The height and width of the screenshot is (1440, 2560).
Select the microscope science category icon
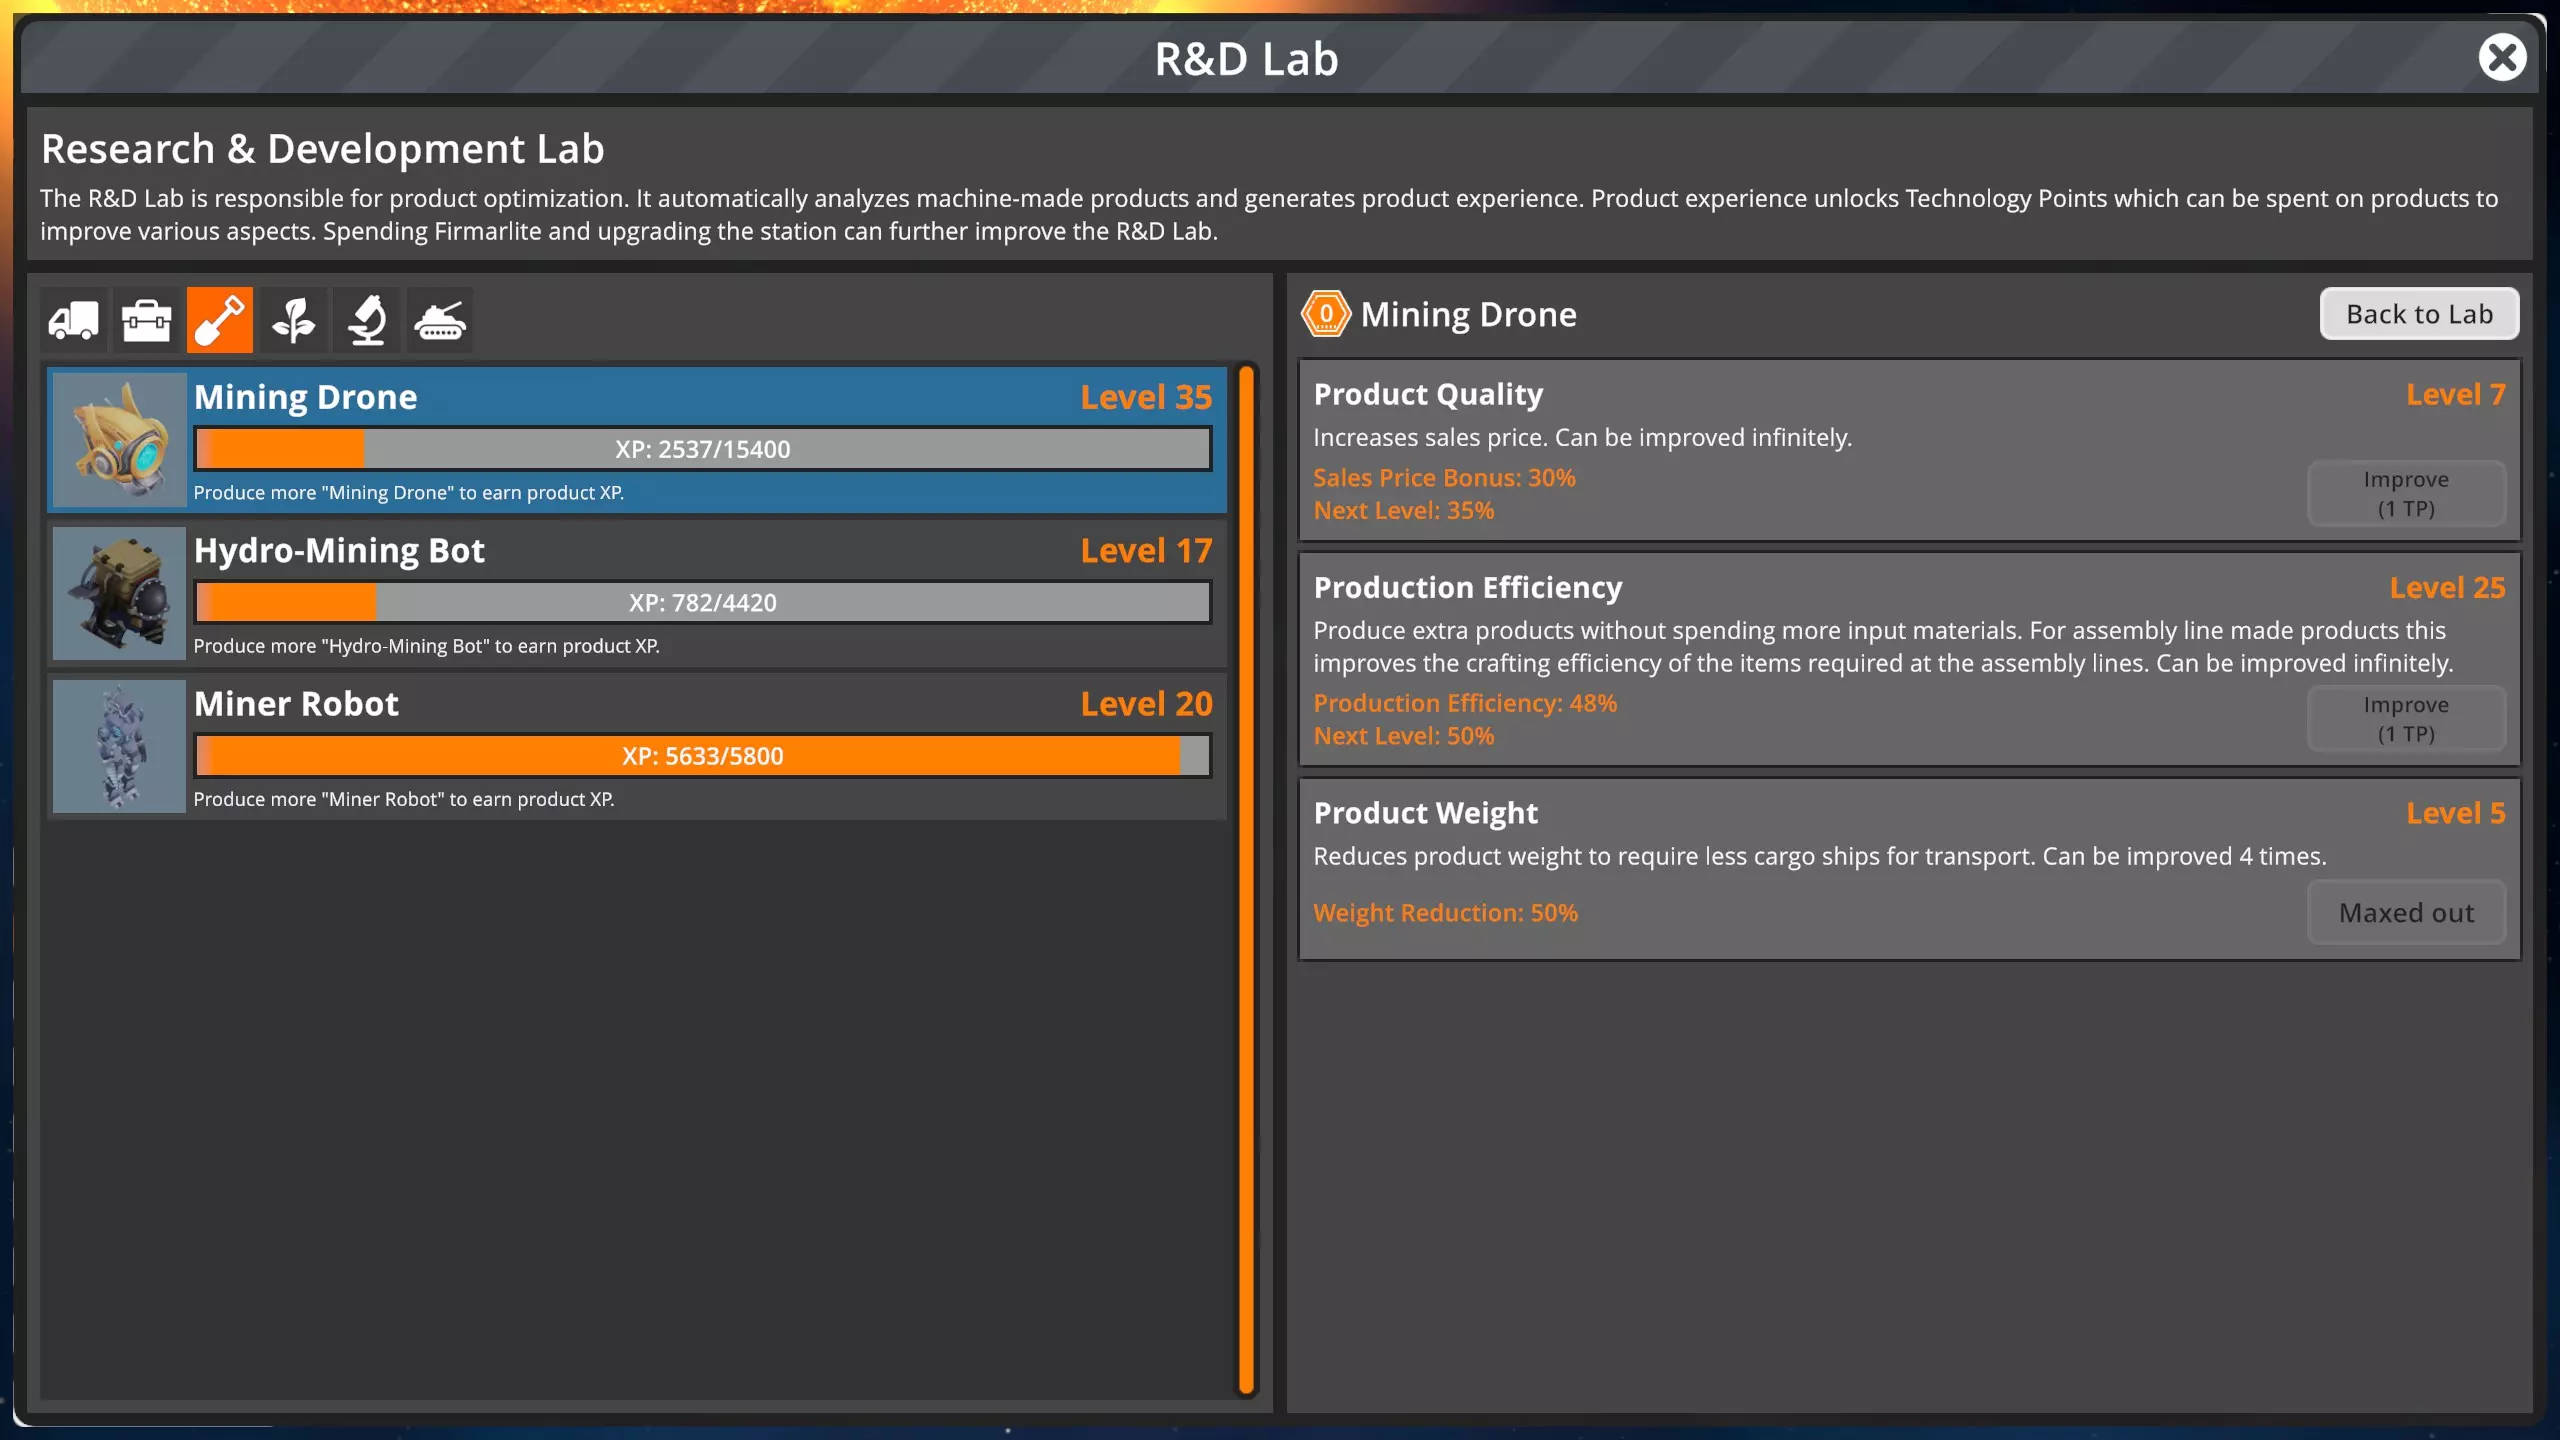click(366, 320)
